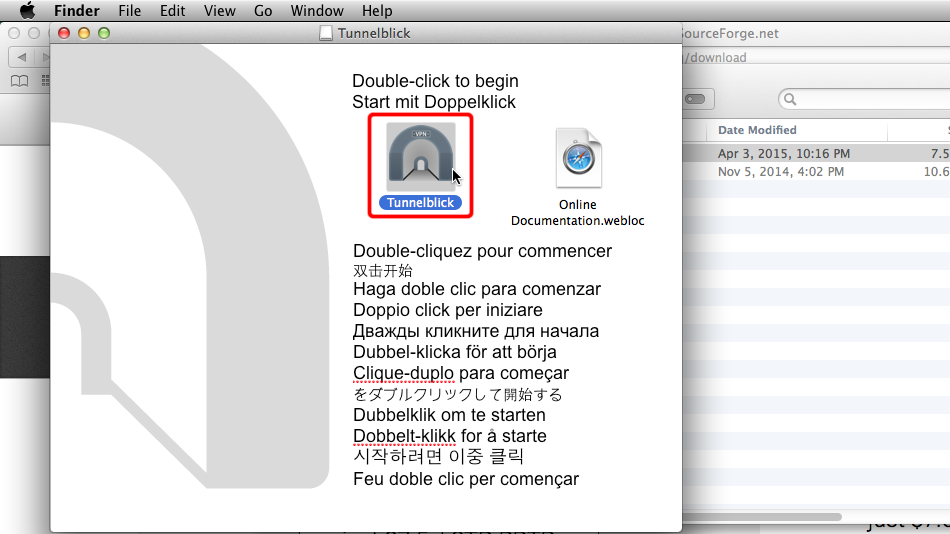Sort by the Date Modified column header
950x534 pixels.
pyautogui.click(x=757, y=130)
